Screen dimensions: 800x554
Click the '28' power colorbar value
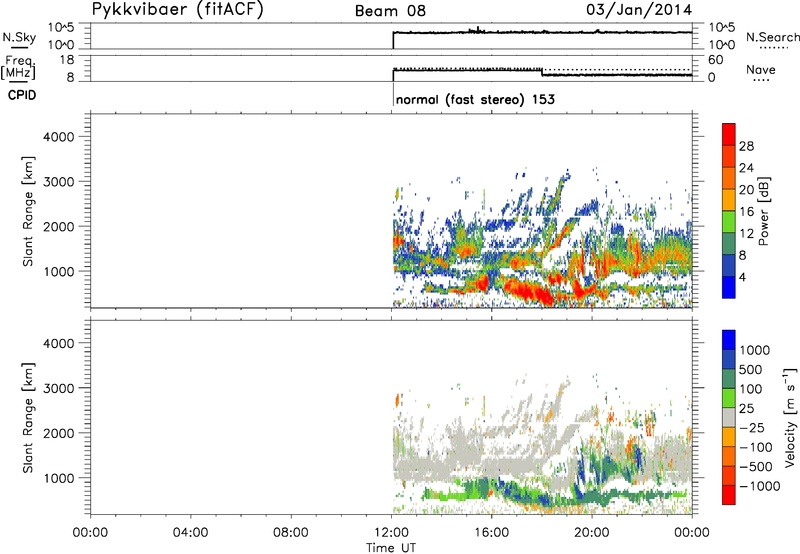pos(746,146)
